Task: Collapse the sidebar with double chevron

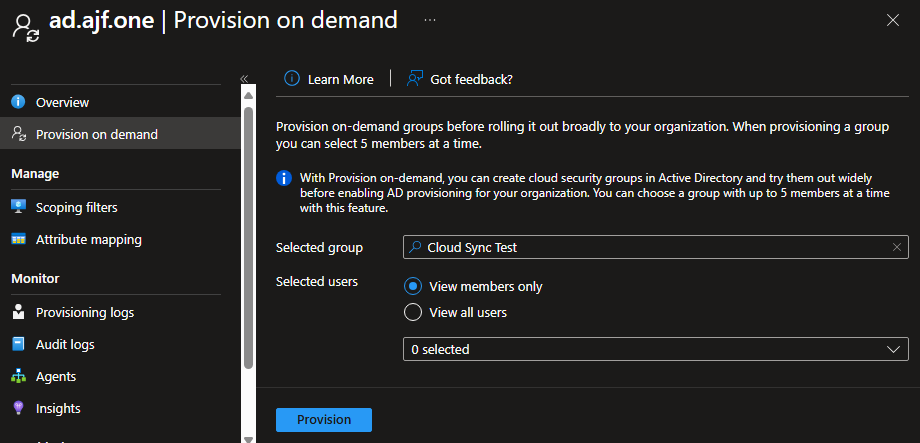Action: point(244,79)
